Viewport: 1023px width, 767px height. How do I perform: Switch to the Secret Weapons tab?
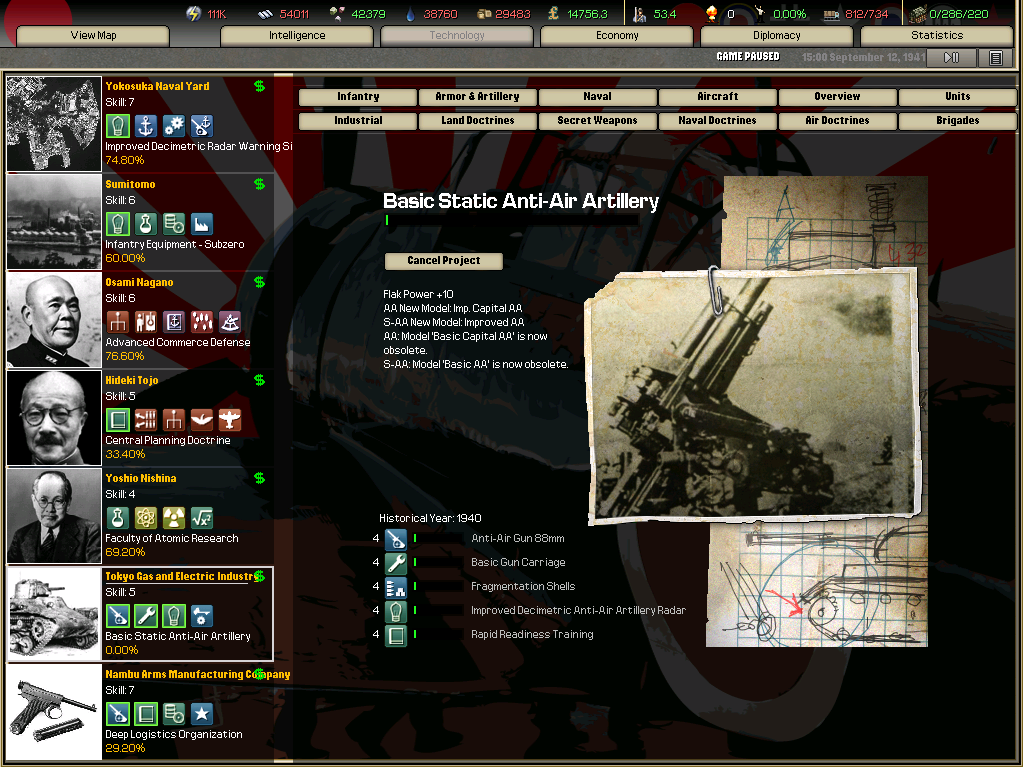point(597,121)
